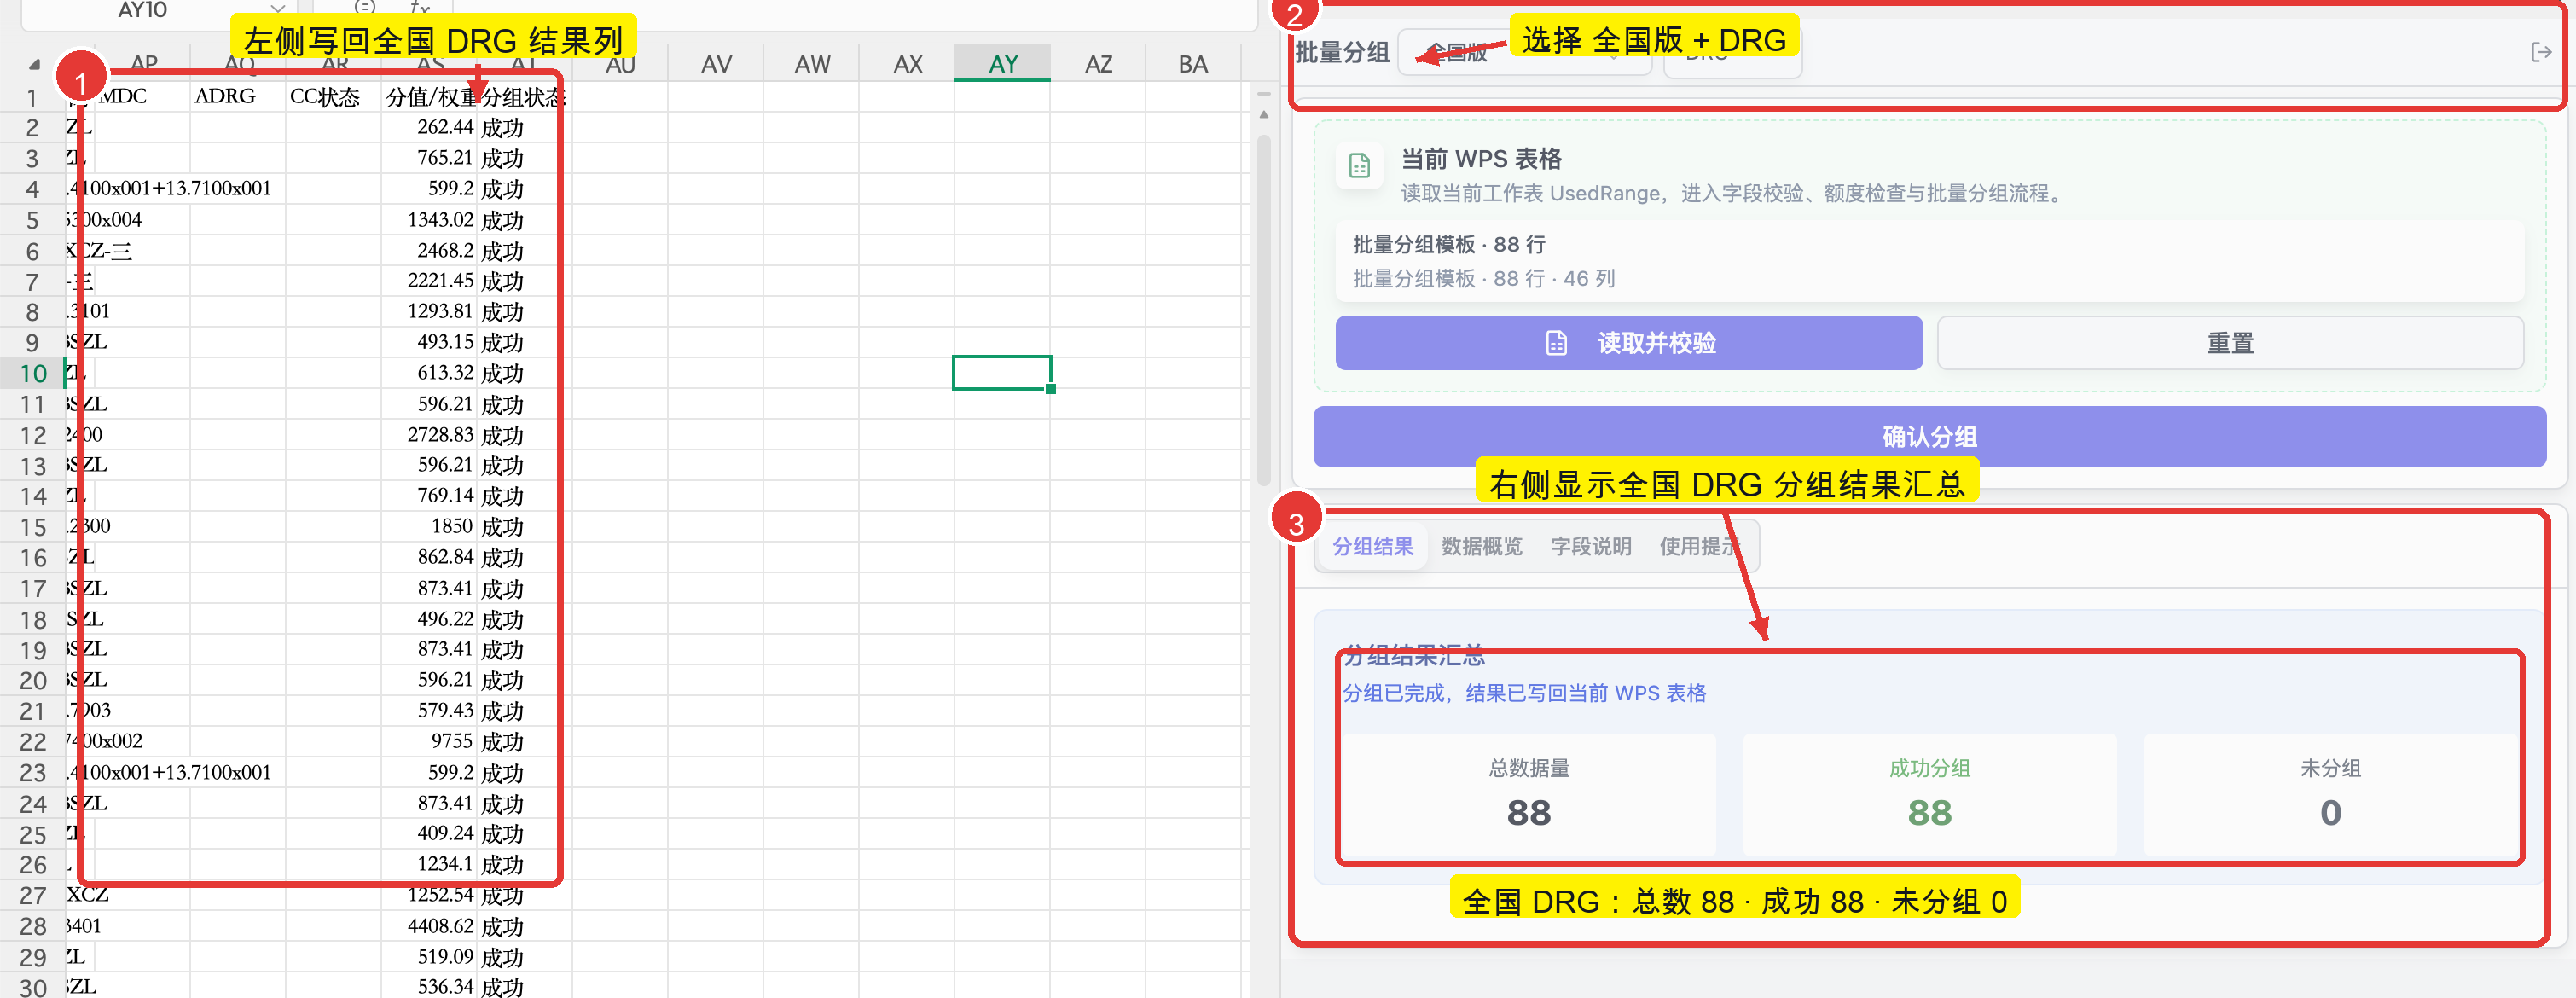This screenshot has width=2576, height=998.
Task: Switch to the 分组结果 tab
Action: [x=1372, y=546]
